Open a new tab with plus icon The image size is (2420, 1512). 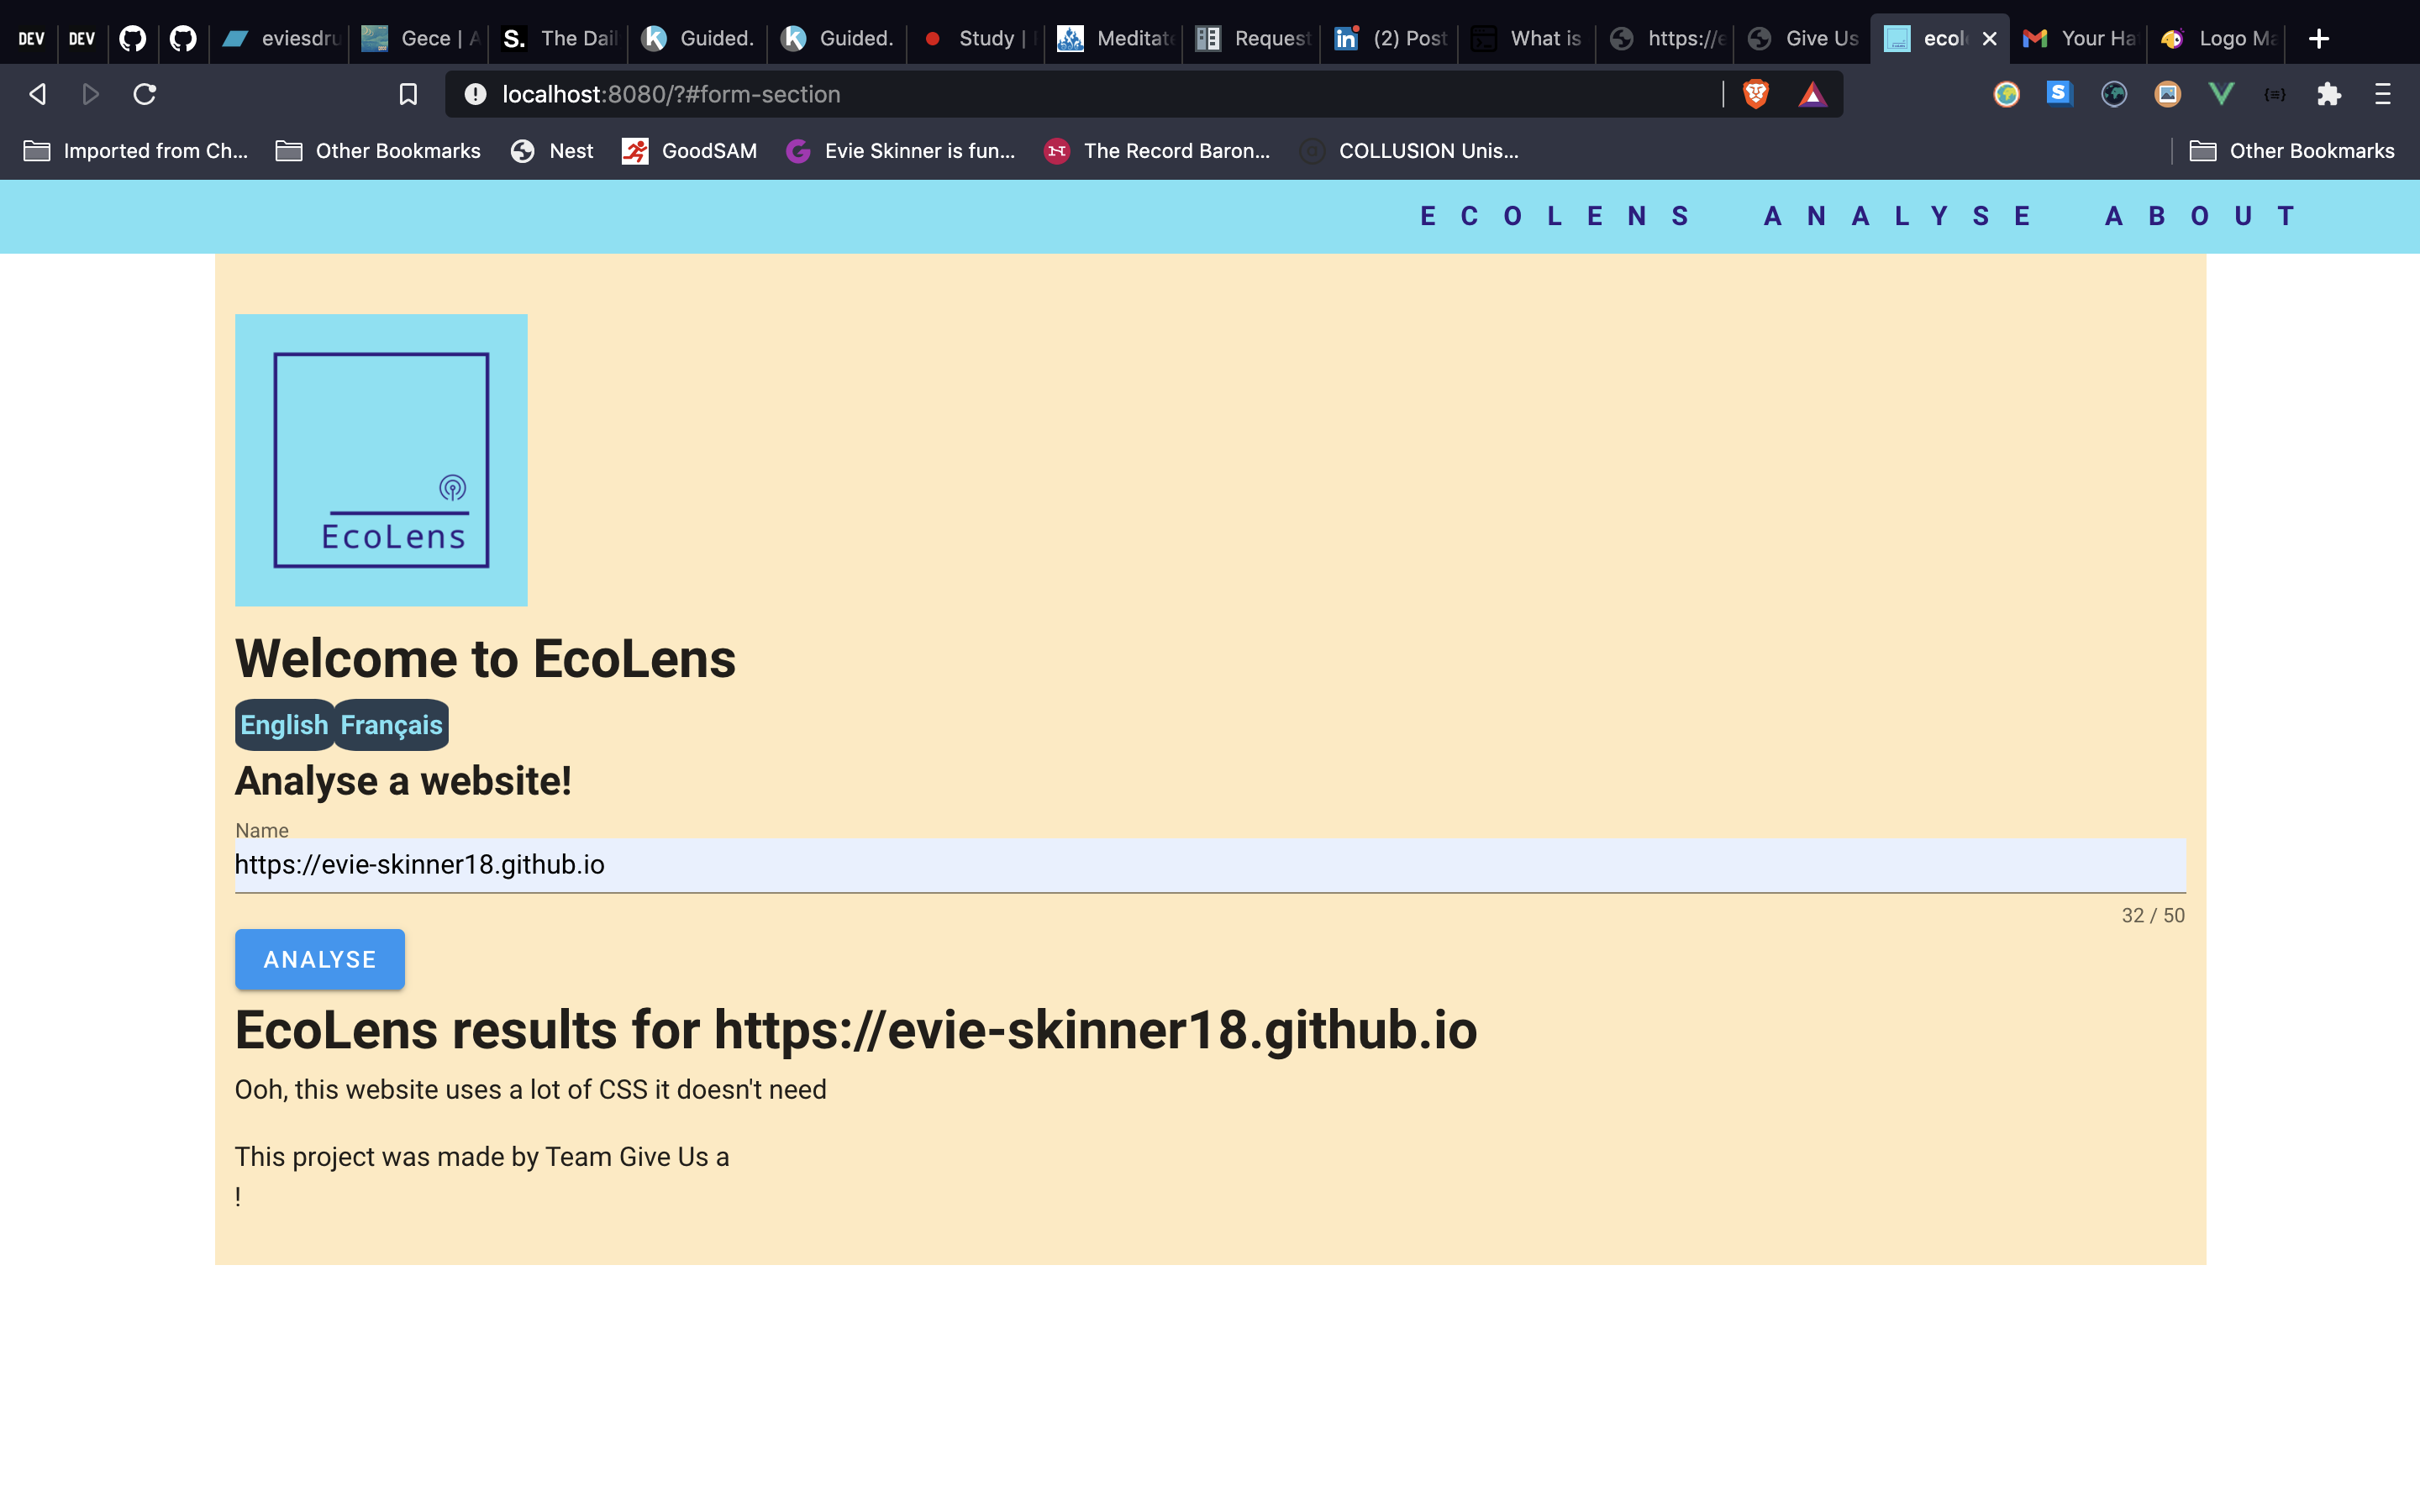point(2319,39)
